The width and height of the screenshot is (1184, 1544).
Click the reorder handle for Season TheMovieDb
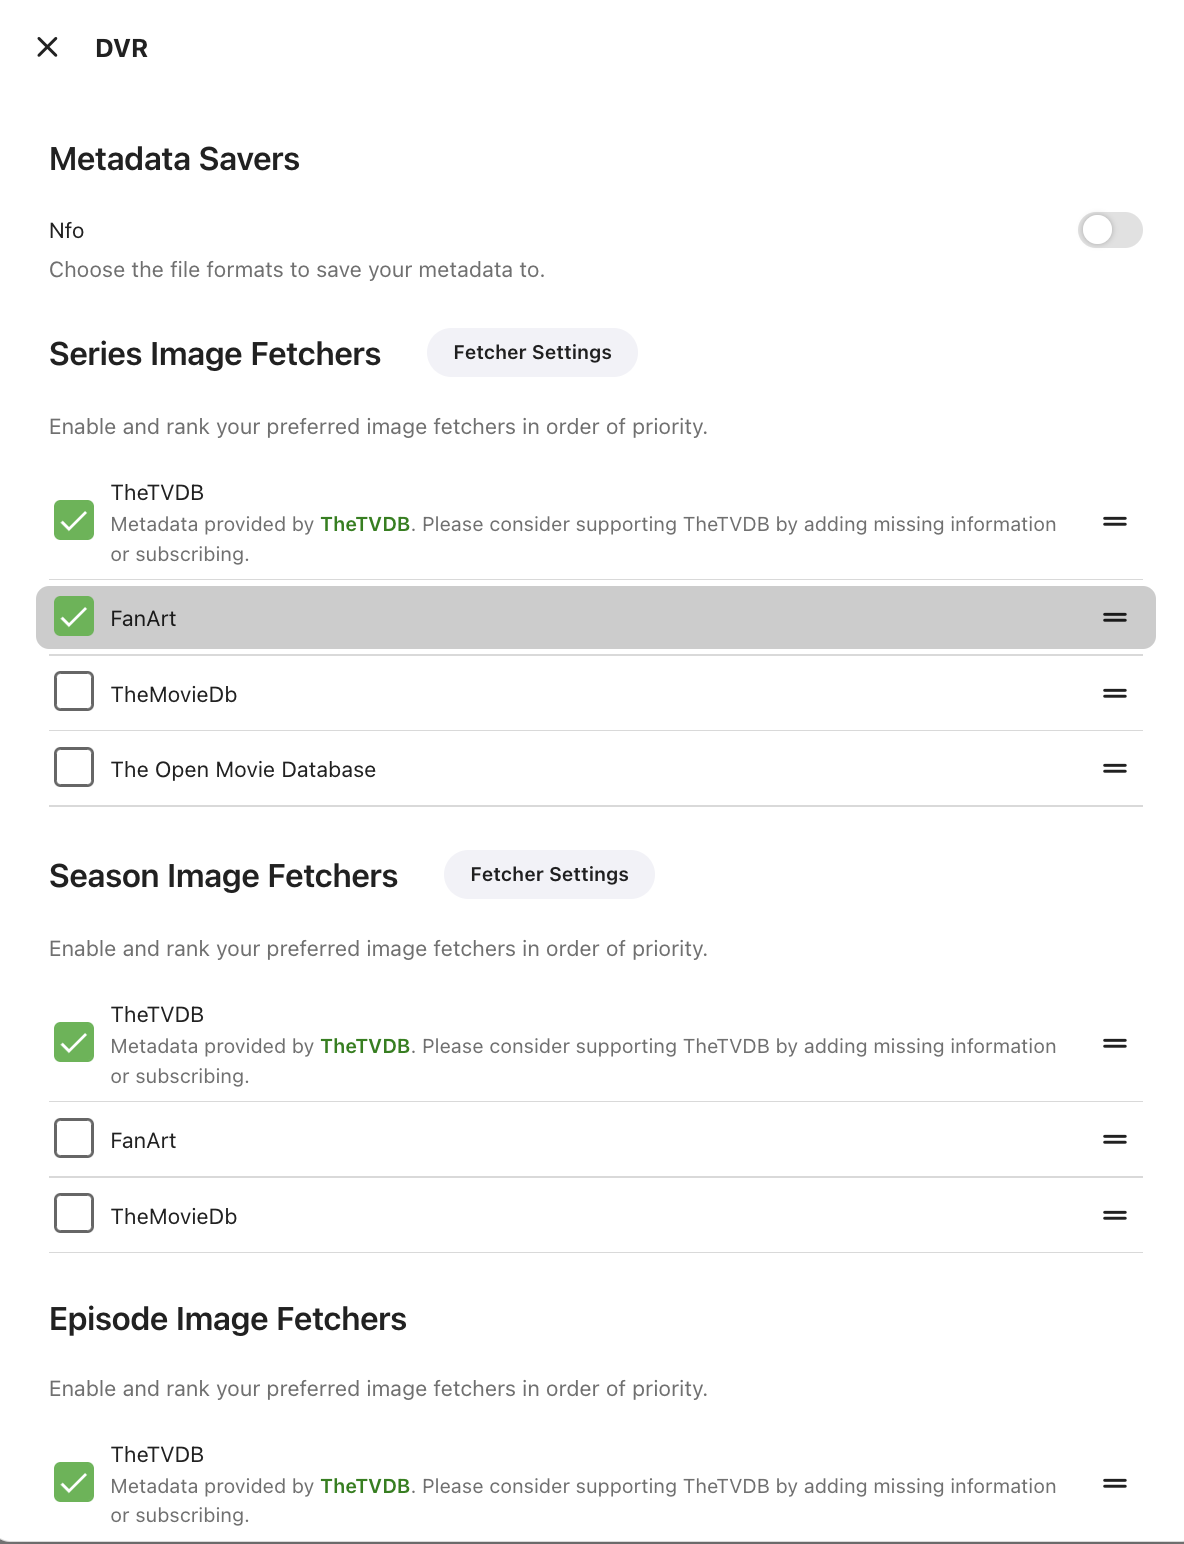(1114, 1216)
